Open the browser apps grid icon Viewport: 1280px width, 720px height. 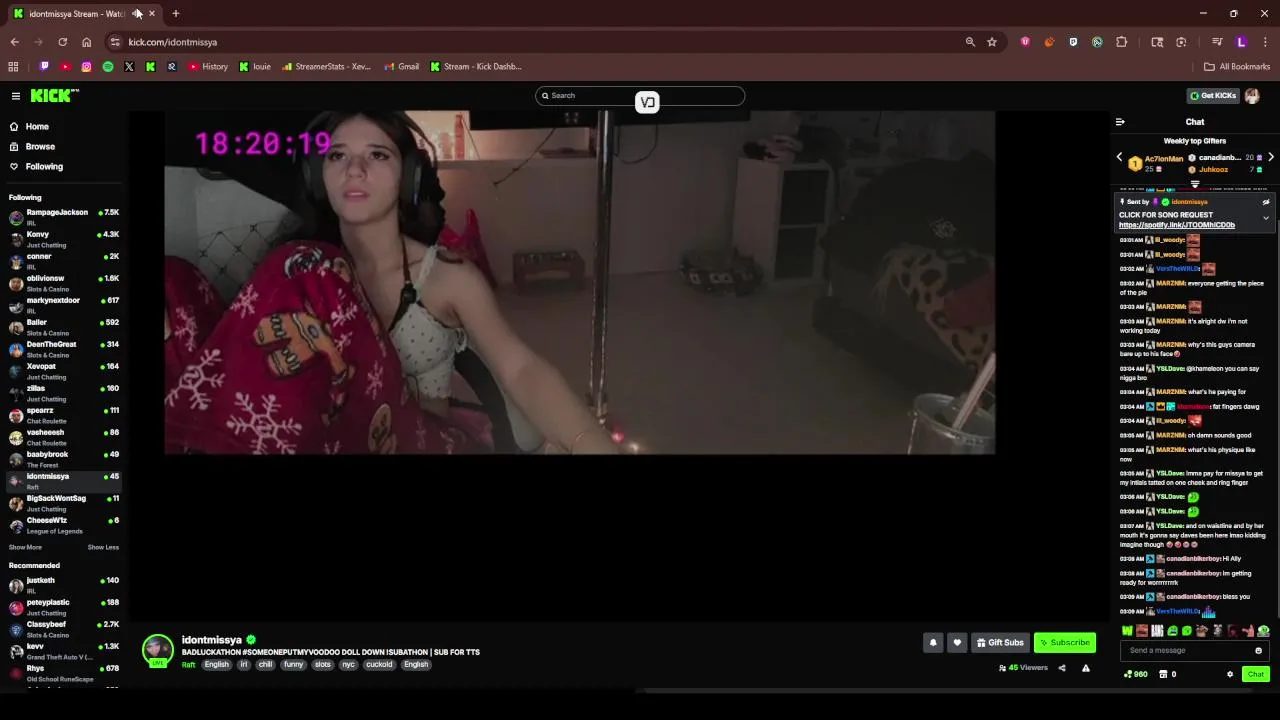[x=13, y=66]
